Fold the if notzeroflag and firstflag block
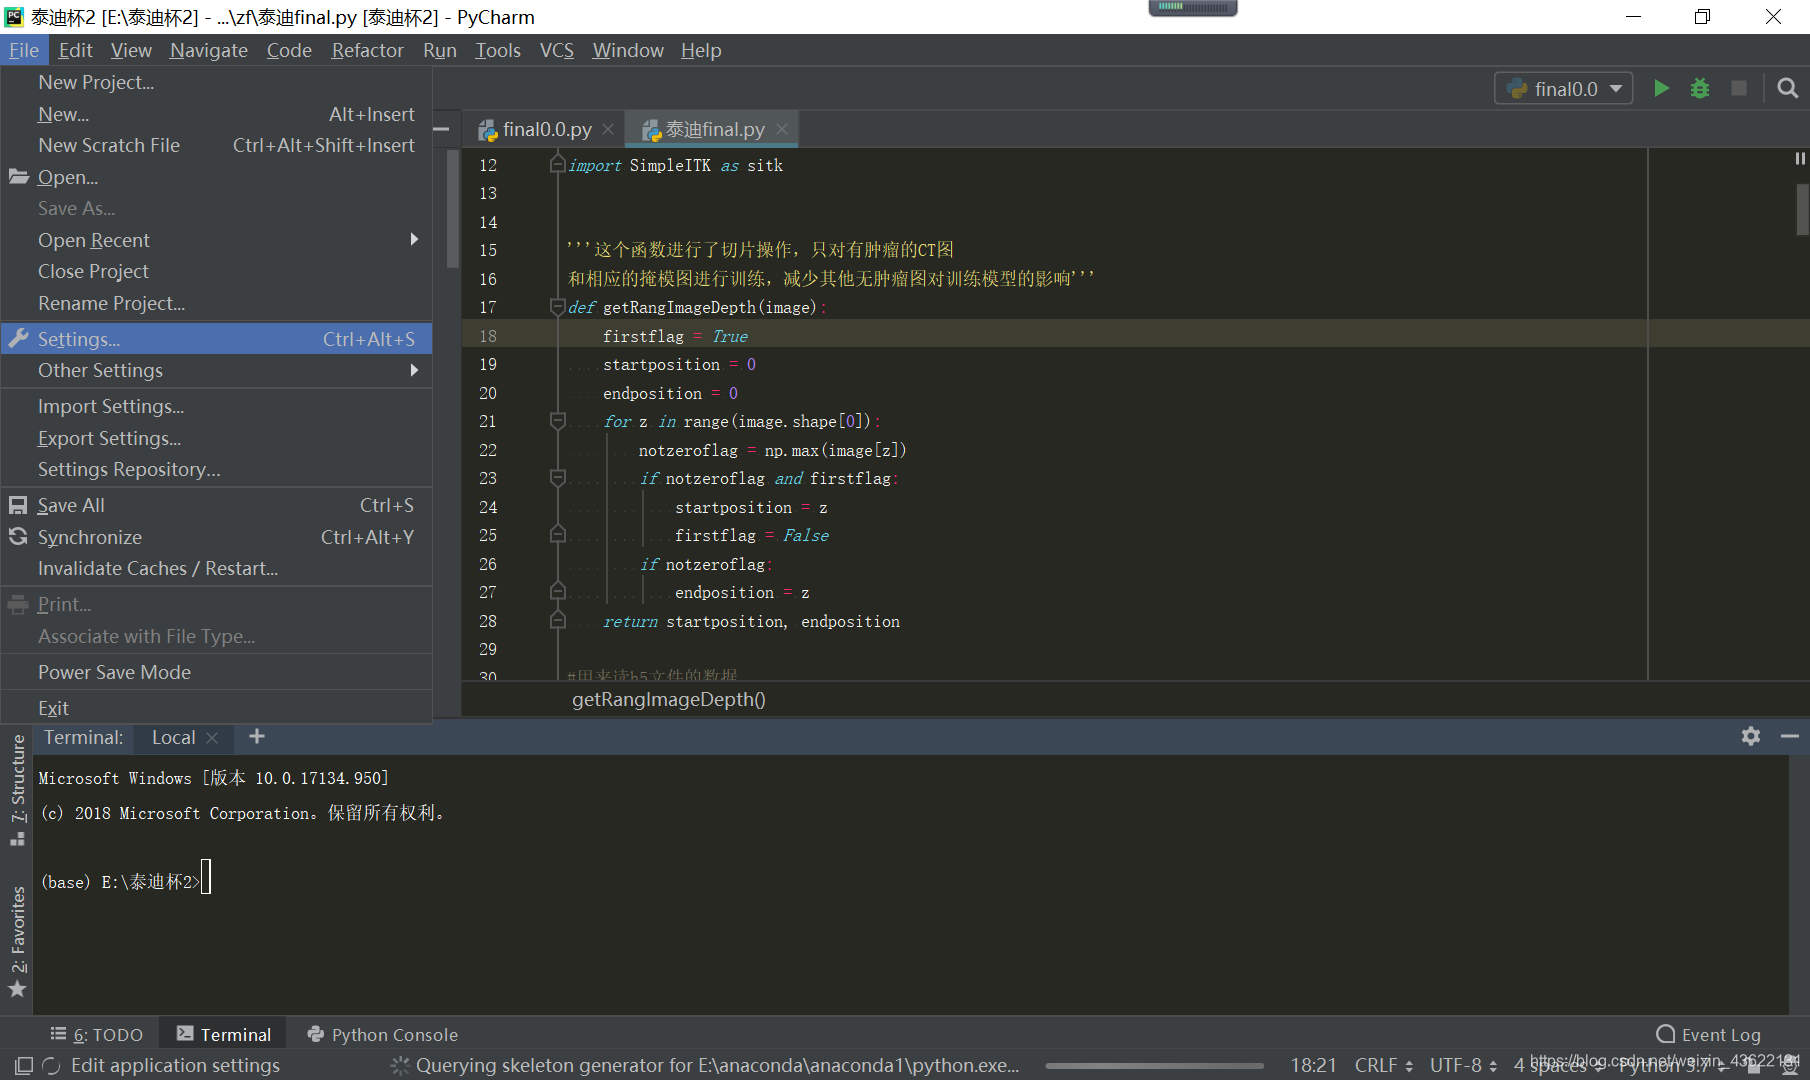Image resolution: width=1810 pixels, height=1080 pixels. click(x=558, y=478)
